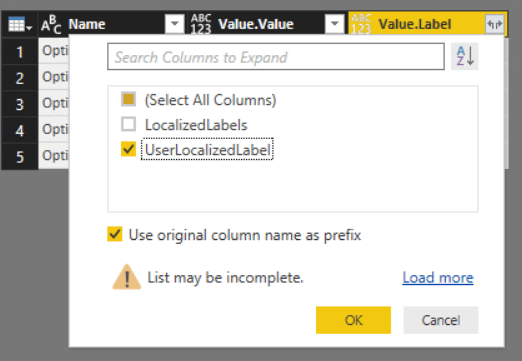Click the Load more link
Viewport: 522px width, 361px height.
pos(438,278)
